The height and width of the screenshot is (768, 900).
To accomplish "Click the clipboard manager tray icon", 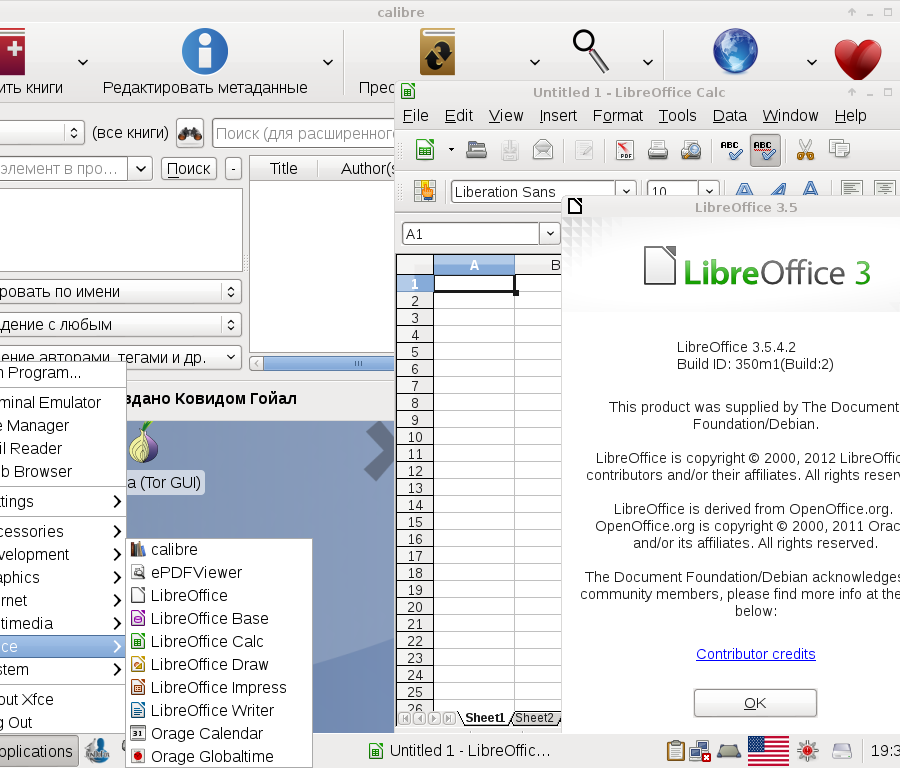I will [676, 750].
